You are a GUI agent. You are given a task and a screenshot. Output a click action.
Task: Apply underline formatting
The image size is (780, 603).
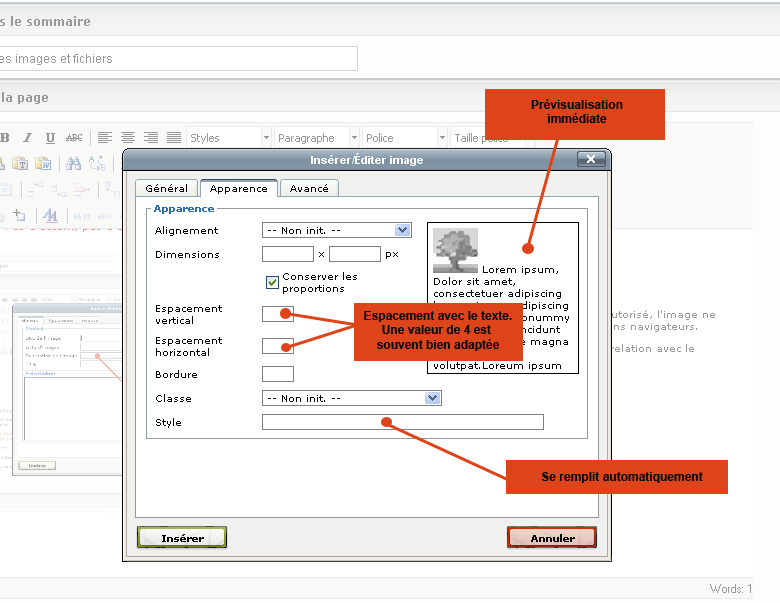point(50,138)
